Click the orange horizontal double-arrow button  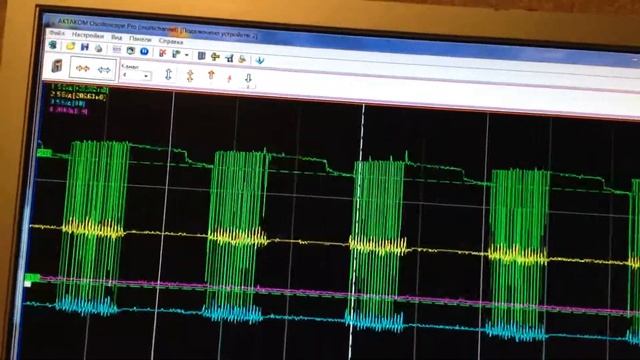click(83, 69)
